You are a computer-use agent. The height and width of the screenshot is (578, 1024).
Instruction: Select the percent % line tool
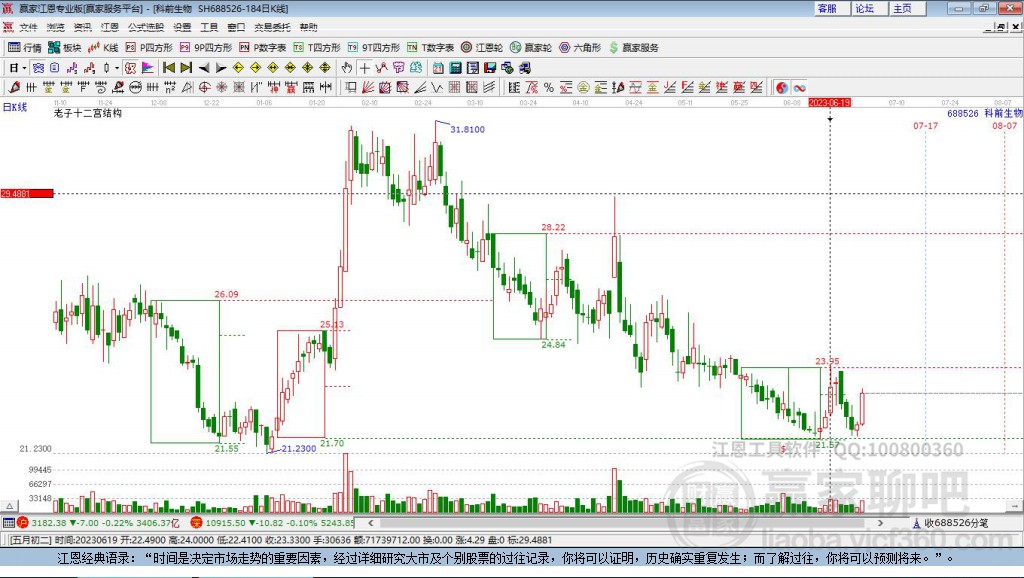coord(549,88)
